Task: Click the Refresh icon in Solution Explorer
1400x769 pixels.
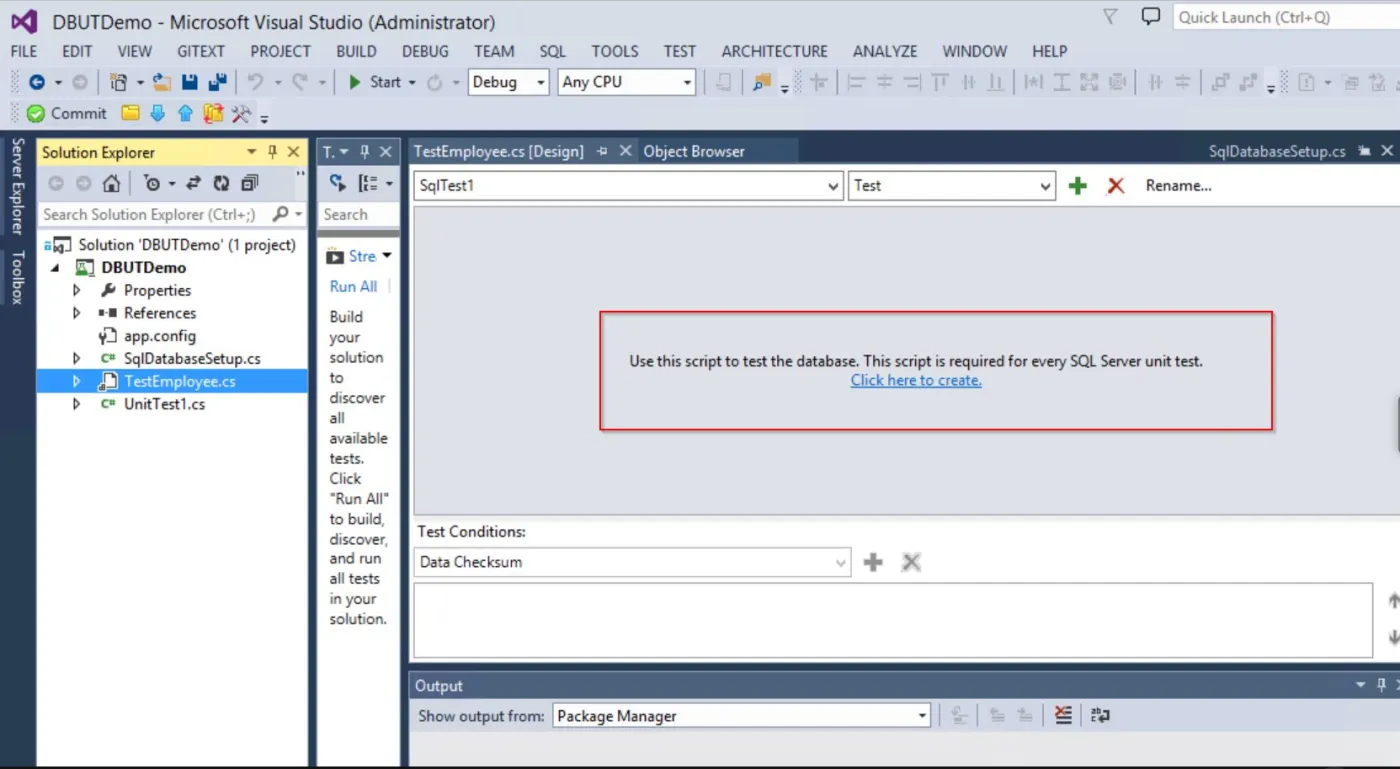Action: [221, 184]
